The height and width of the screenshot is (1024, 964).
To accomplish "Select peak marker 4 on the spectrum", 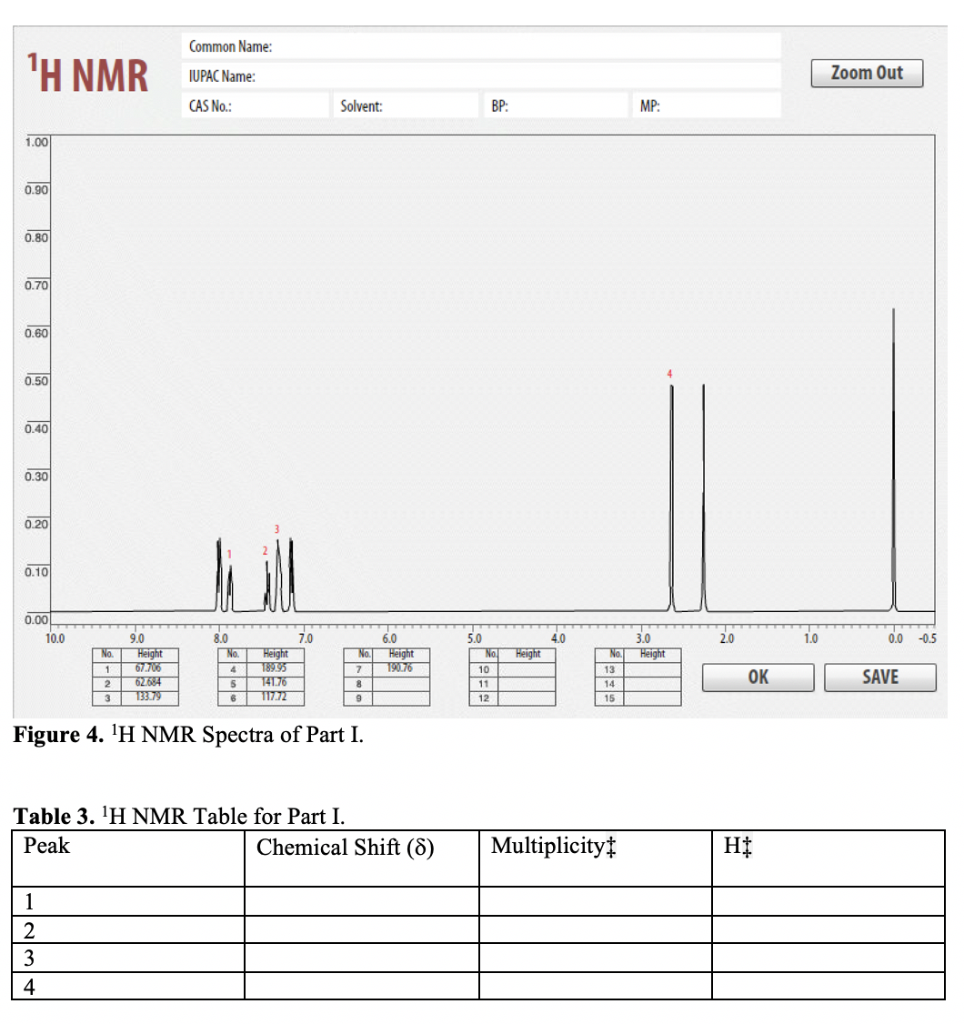I will (669, 373).
